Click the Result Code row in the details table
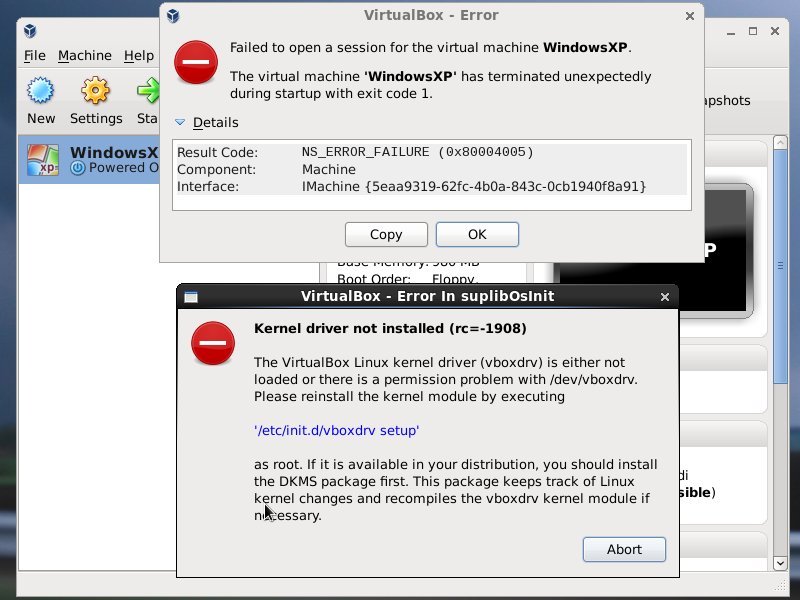This screenshot has width=800, height=600. tap(431, 152)
